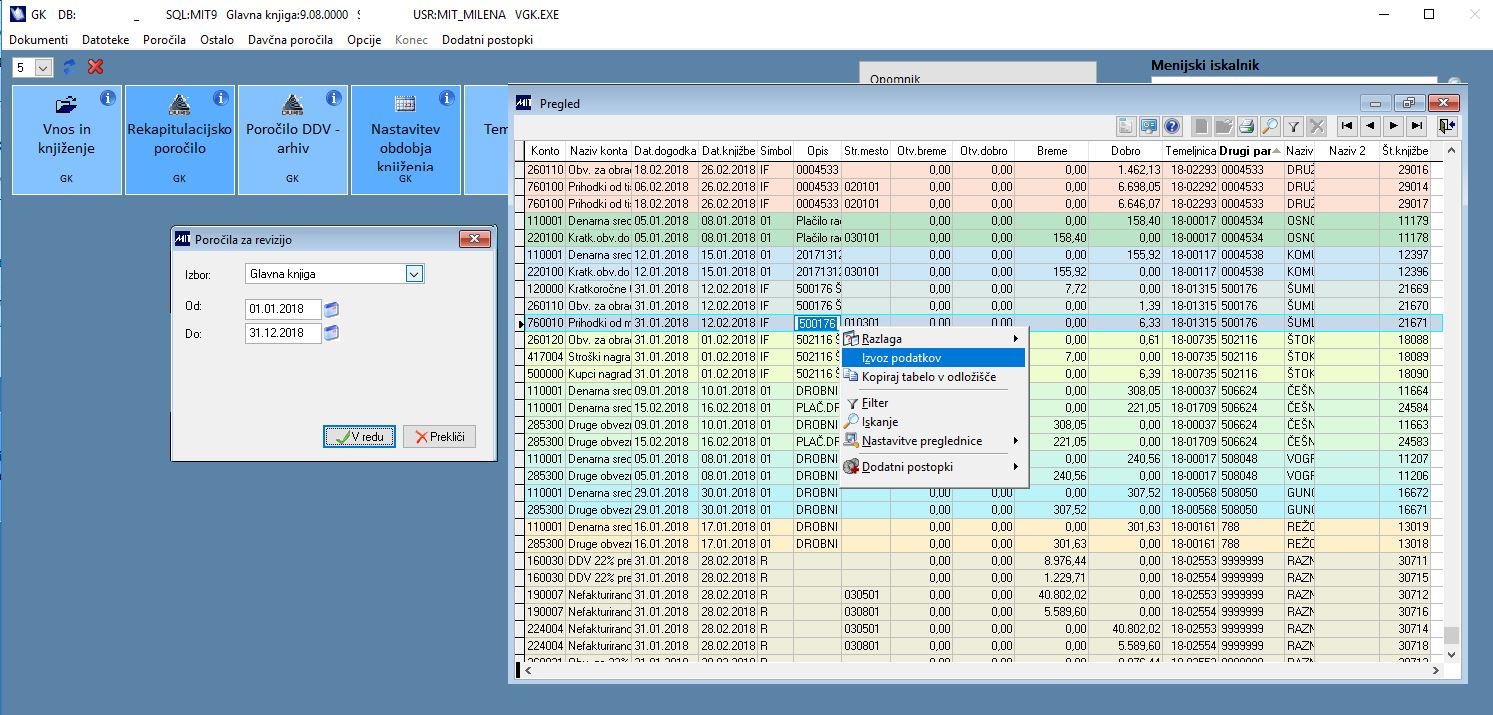Image resolution: width=1493 pixels, height=715 pixels.
Task: Open the dropdown showing number 5
Action: (x=43, y=67)
